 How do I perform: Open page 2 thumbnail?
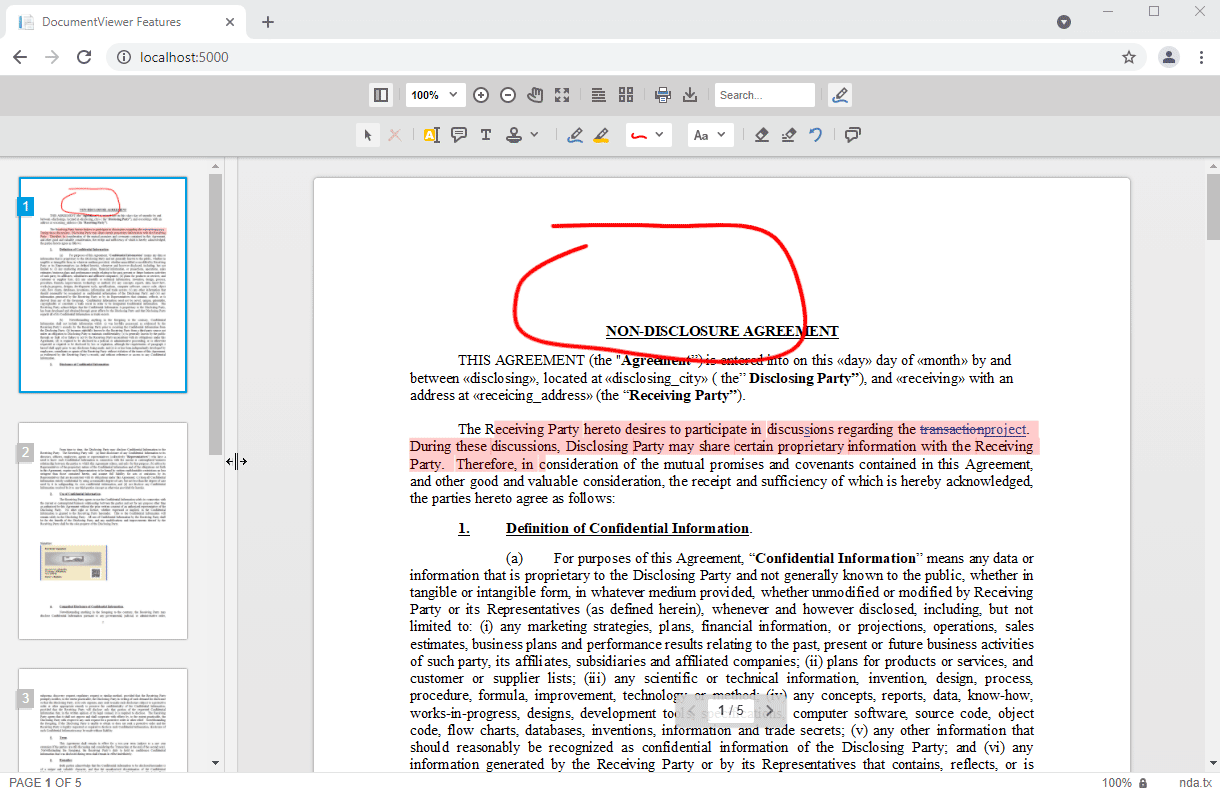103,531
